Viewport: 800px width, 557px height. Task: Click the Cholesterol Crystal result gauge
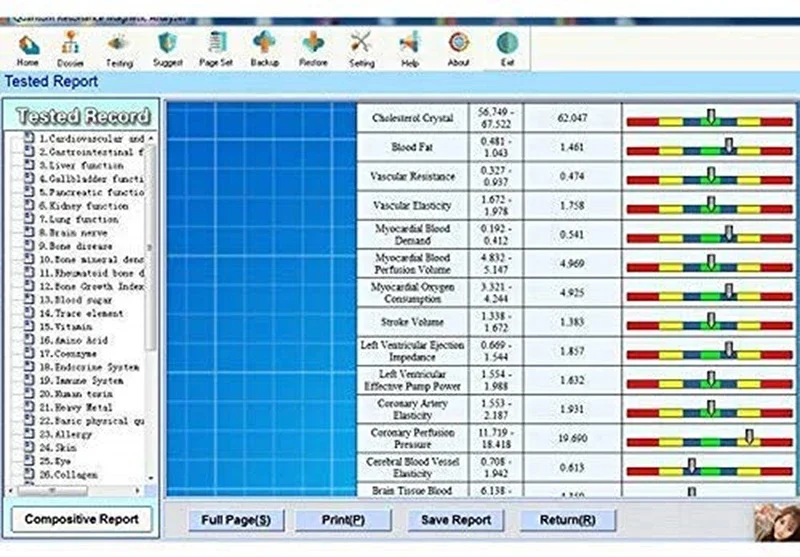709,118
